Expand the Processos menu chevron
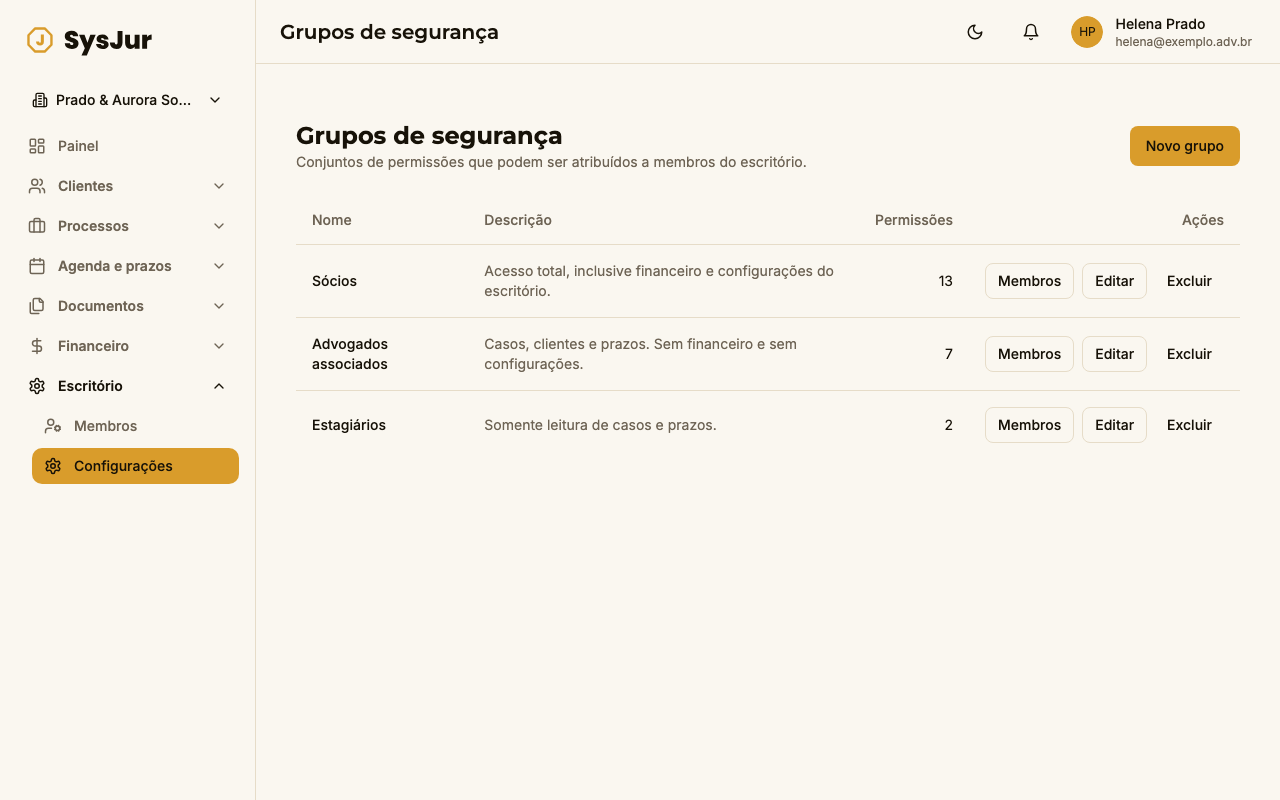The height and width of the screenshot is (800, 1280). 219,226
